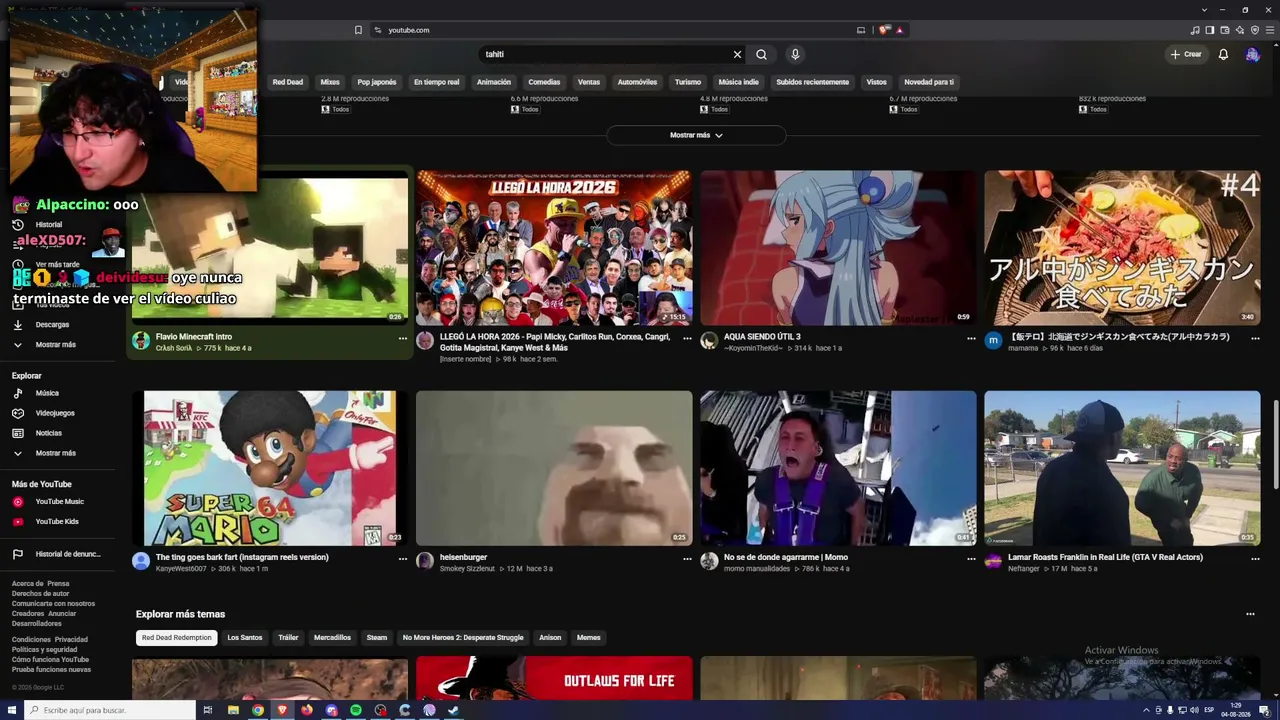Image resolution: width=1280 pixels, height=720 pixels.
Task: Select the Los Santos topic chip
Action: coord(245,637)
